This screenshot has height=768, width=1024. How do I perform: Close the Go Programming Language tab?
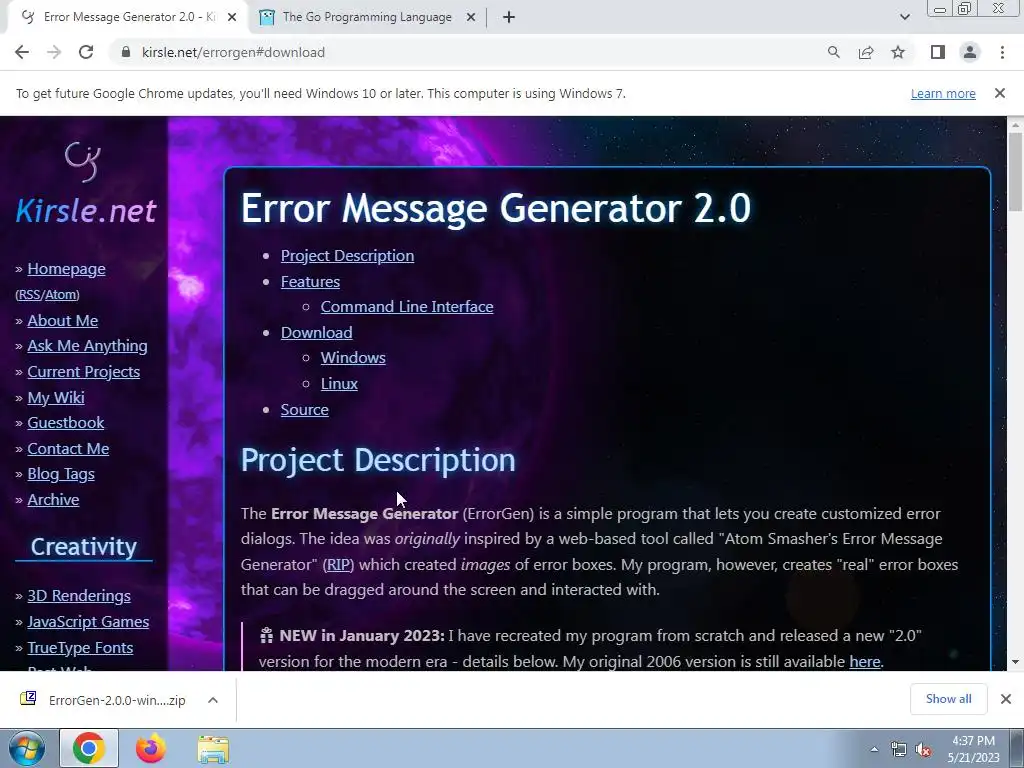pyautogui.click(x=471, y=17)
